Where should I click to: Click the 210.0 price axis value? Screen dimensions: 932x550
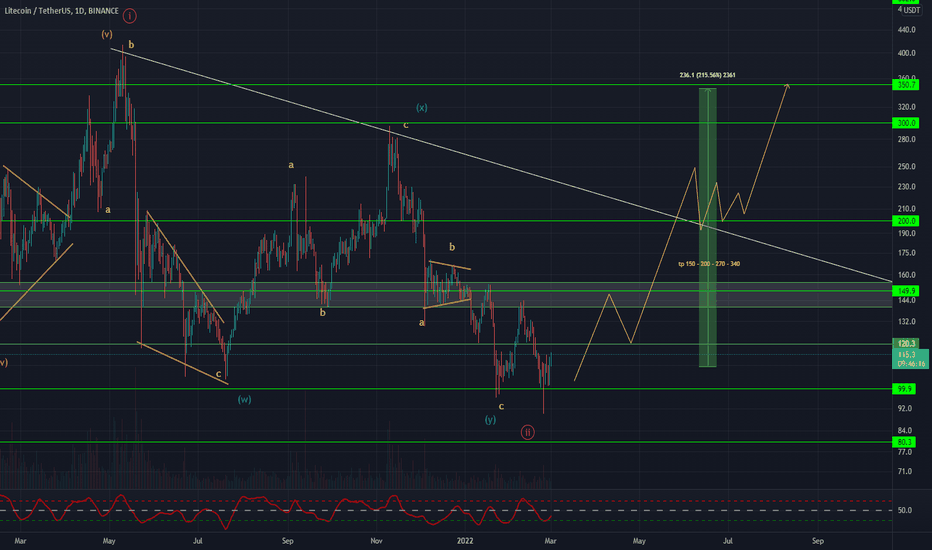pos(906,209)
